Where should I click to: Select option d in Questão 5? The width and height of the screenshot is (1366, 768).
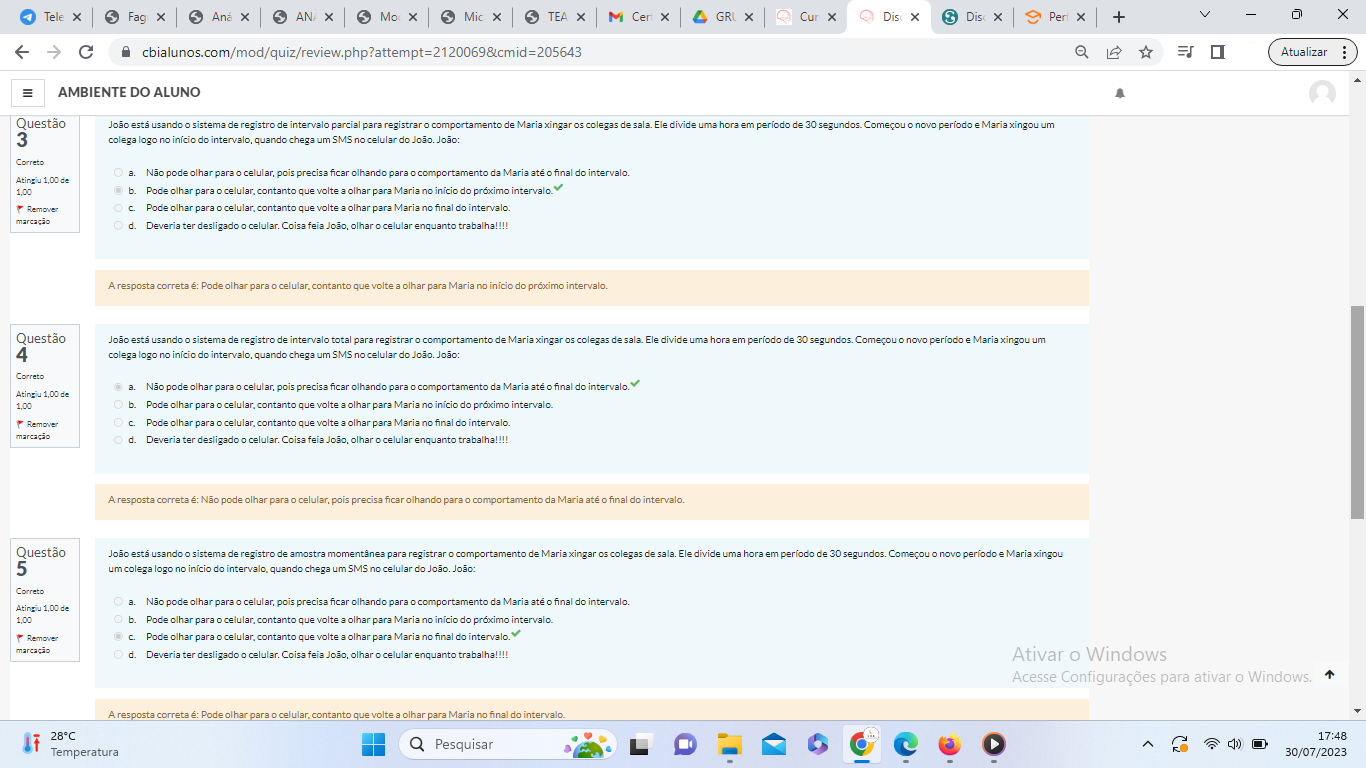[118, 655]
